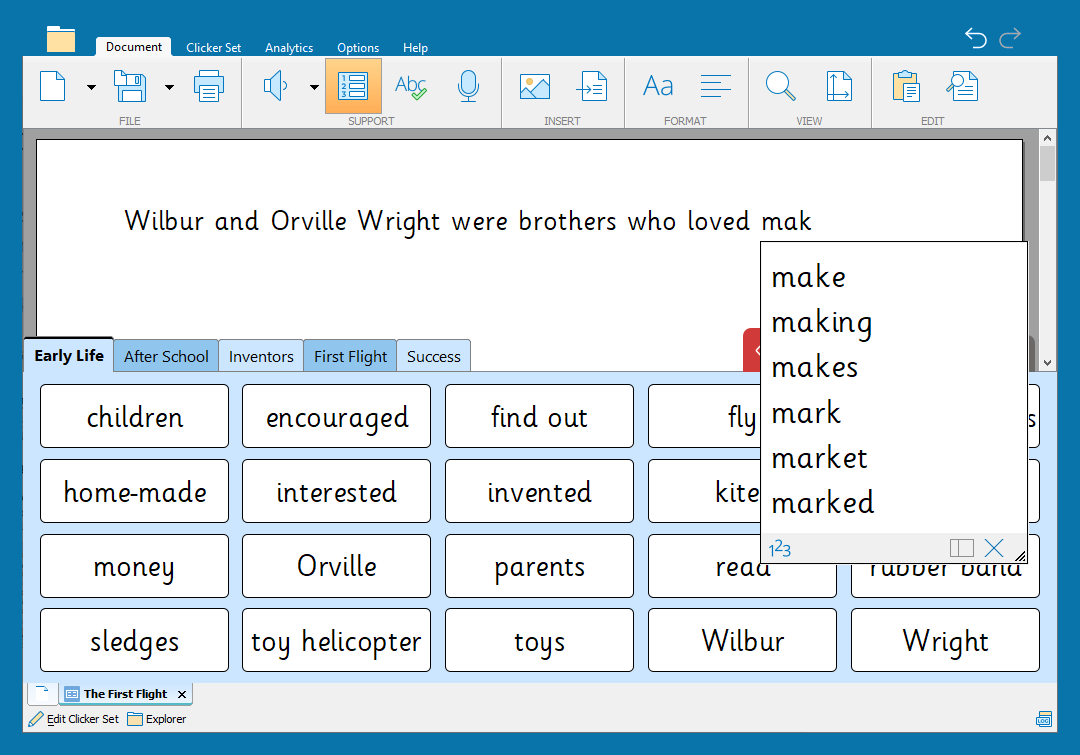Click the Speak (speaker) icon
This screenshot has width=1080, height=755.
275,86
